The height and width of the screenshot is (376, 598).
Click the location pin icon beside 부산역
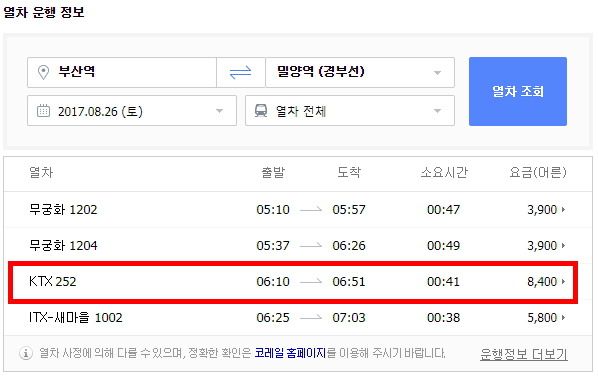coord(43,72)
